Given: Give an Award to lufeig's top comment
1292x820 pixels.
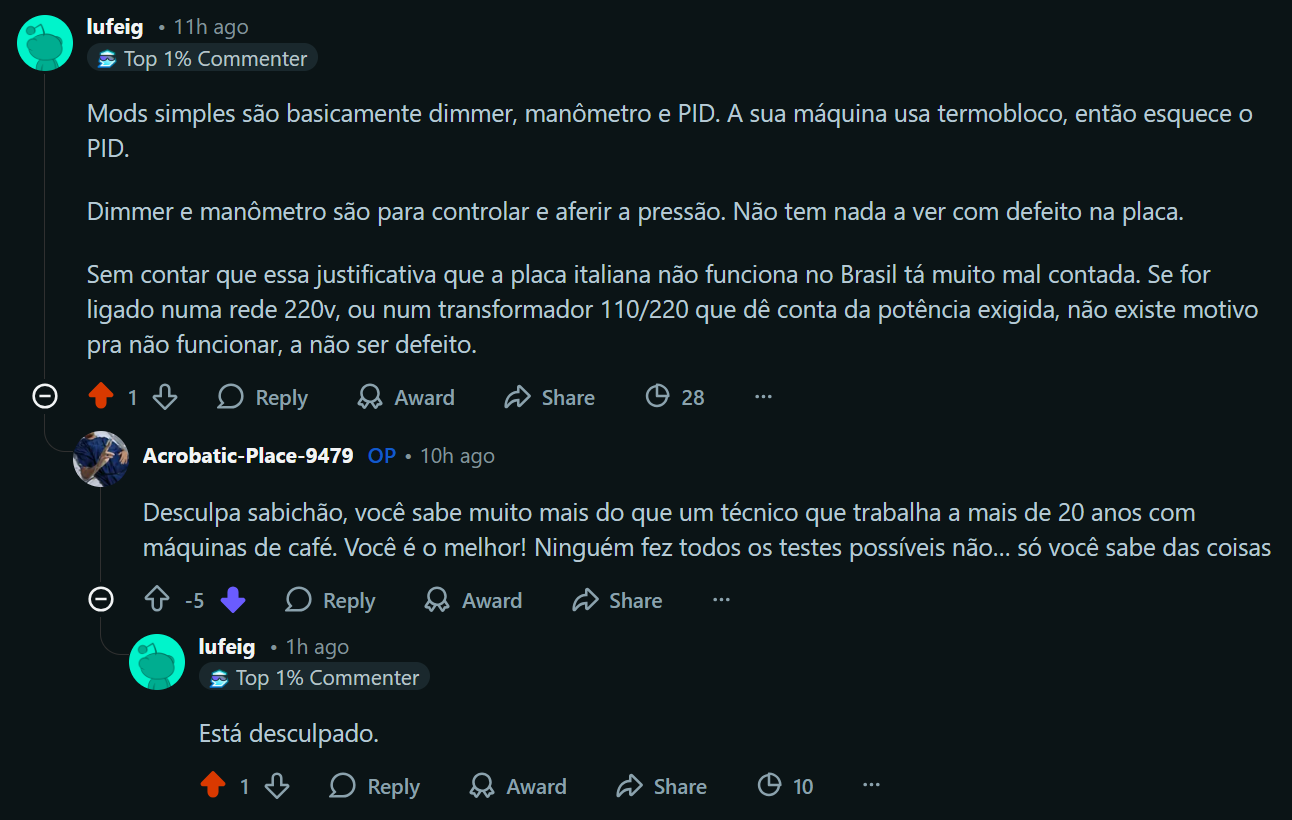Looking at the screenshot, I should [x=406, y=397].
